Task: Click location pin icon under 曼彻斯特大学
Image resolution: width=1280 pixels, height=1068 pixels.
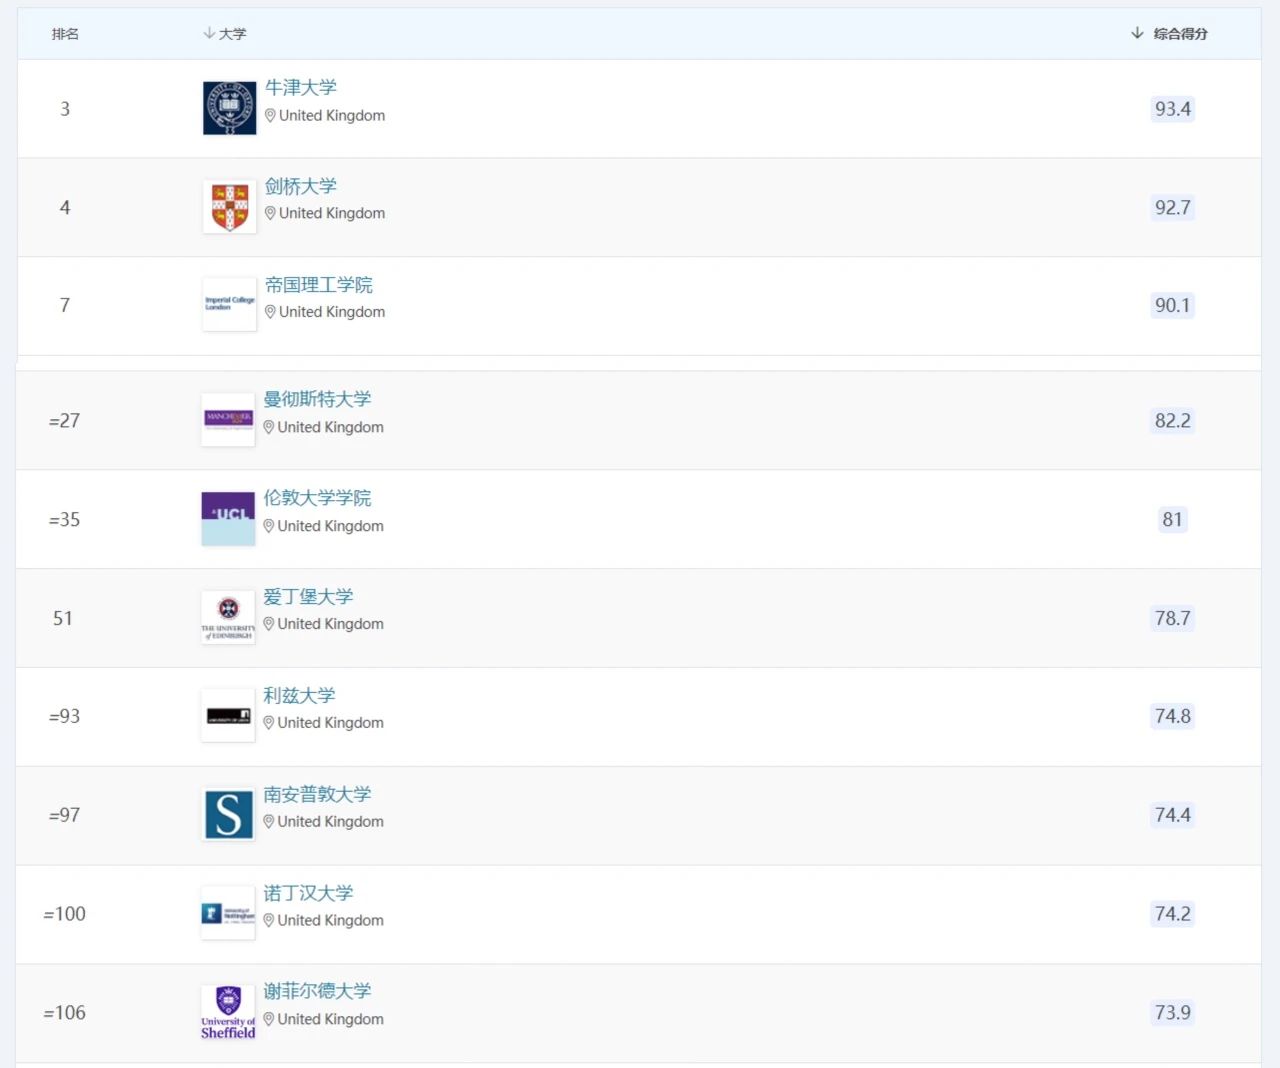Action: pyautogui.click(x=268, y=427)
